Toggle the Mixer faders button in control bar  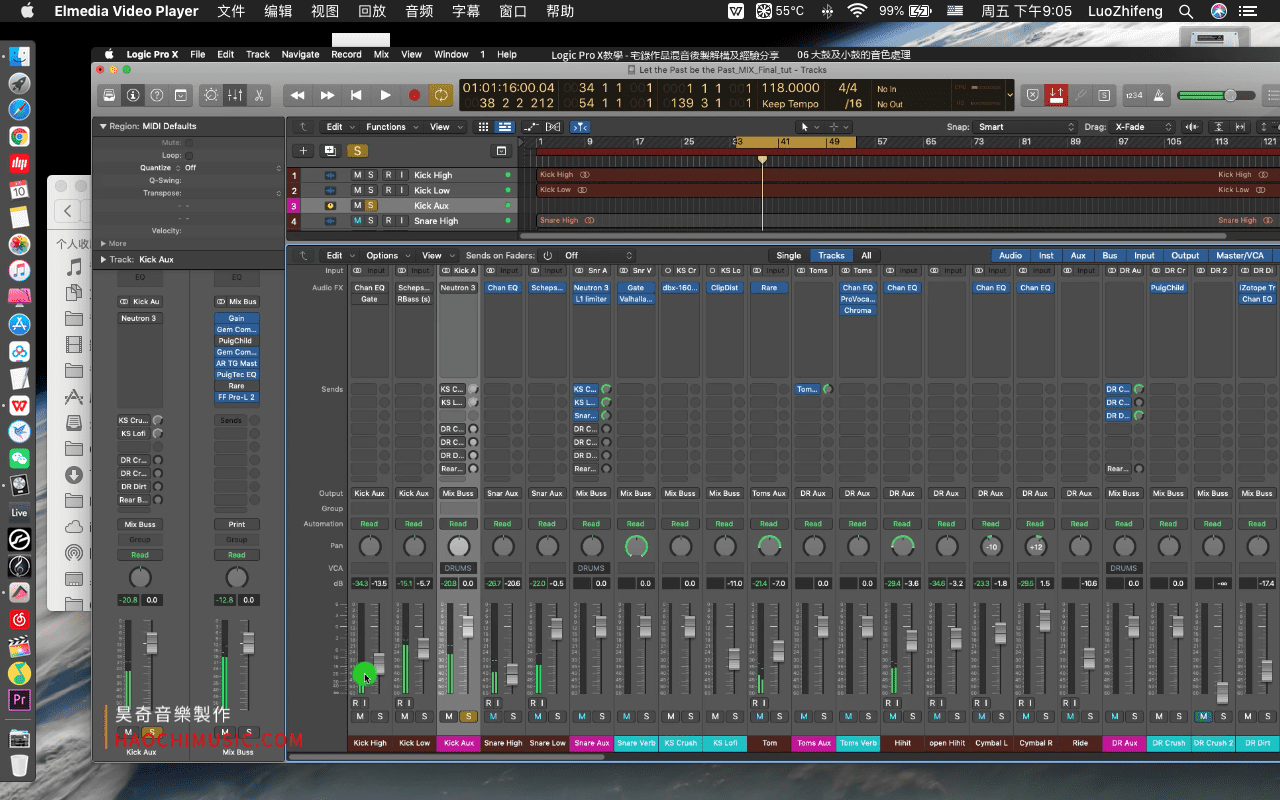click(235, 95)
